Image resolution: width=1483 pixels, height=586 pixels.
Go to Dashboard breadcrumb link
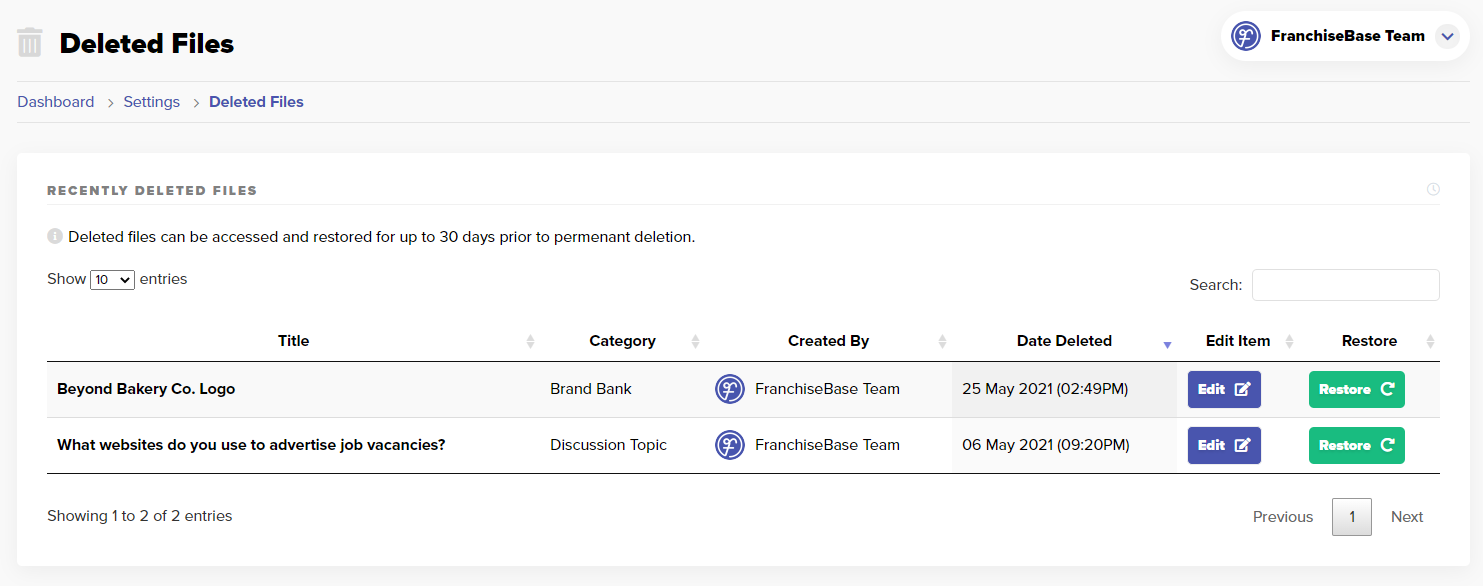point(56,102)
